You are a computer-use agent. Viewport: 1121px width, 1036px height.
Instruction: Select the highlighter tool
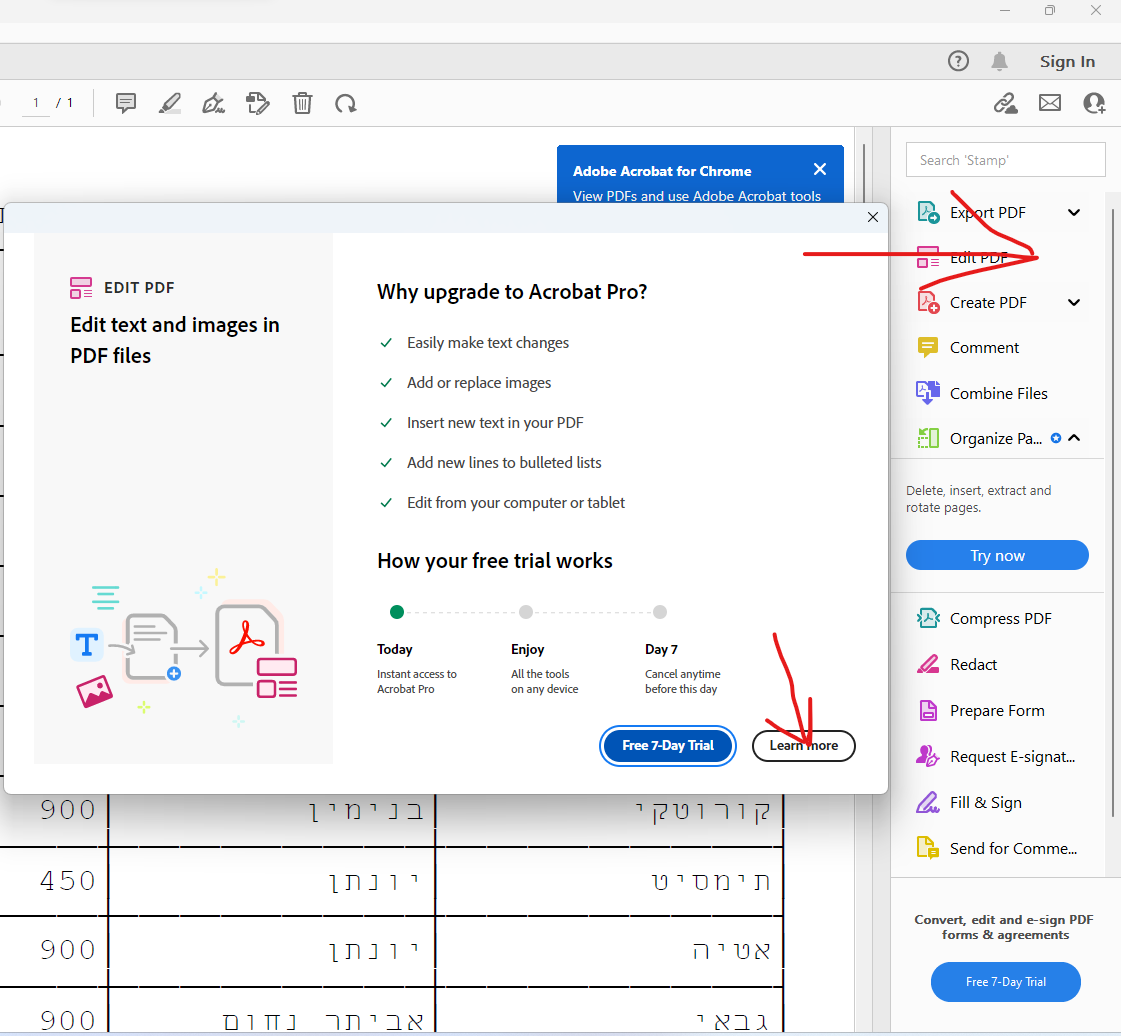169,104
